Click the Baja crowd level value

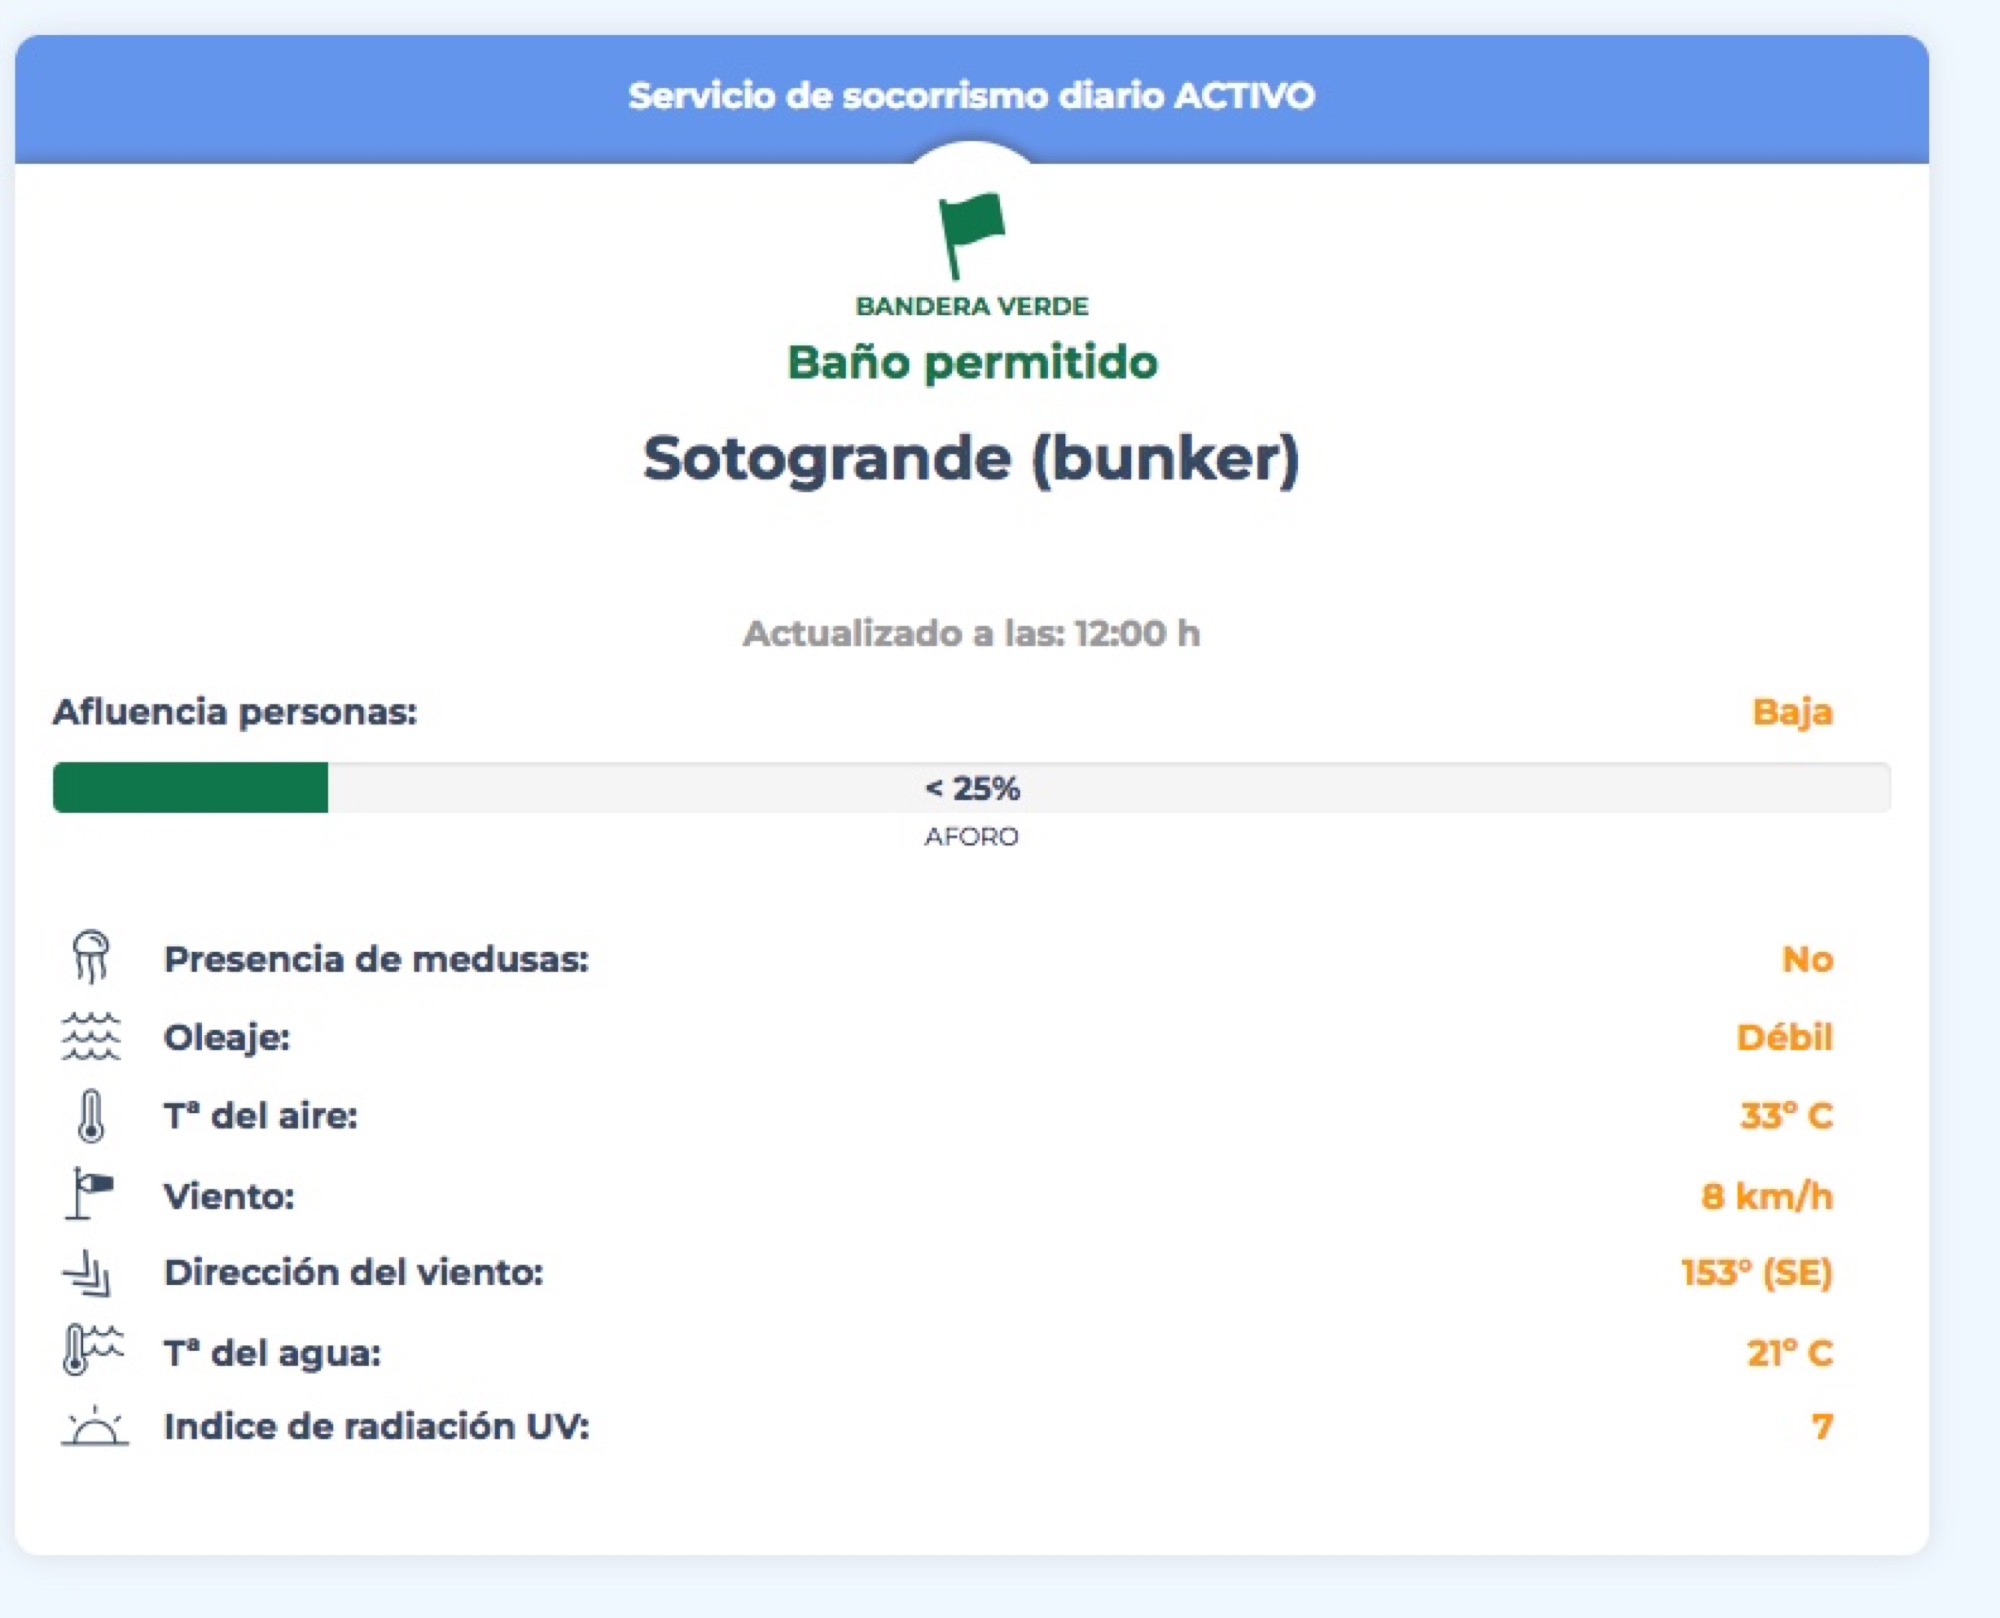click(1792, 712)
